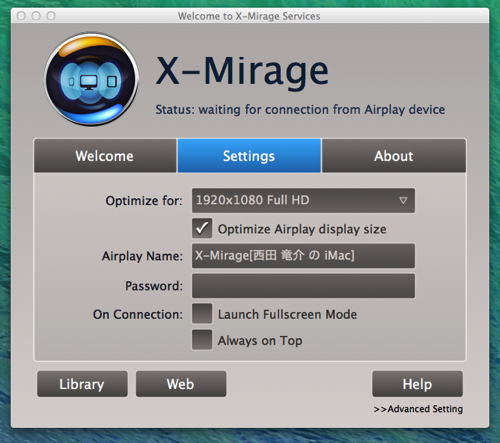This screenshot has width=500, height=443.
Task: Click the status text waiting for connection
Action: 300,110
